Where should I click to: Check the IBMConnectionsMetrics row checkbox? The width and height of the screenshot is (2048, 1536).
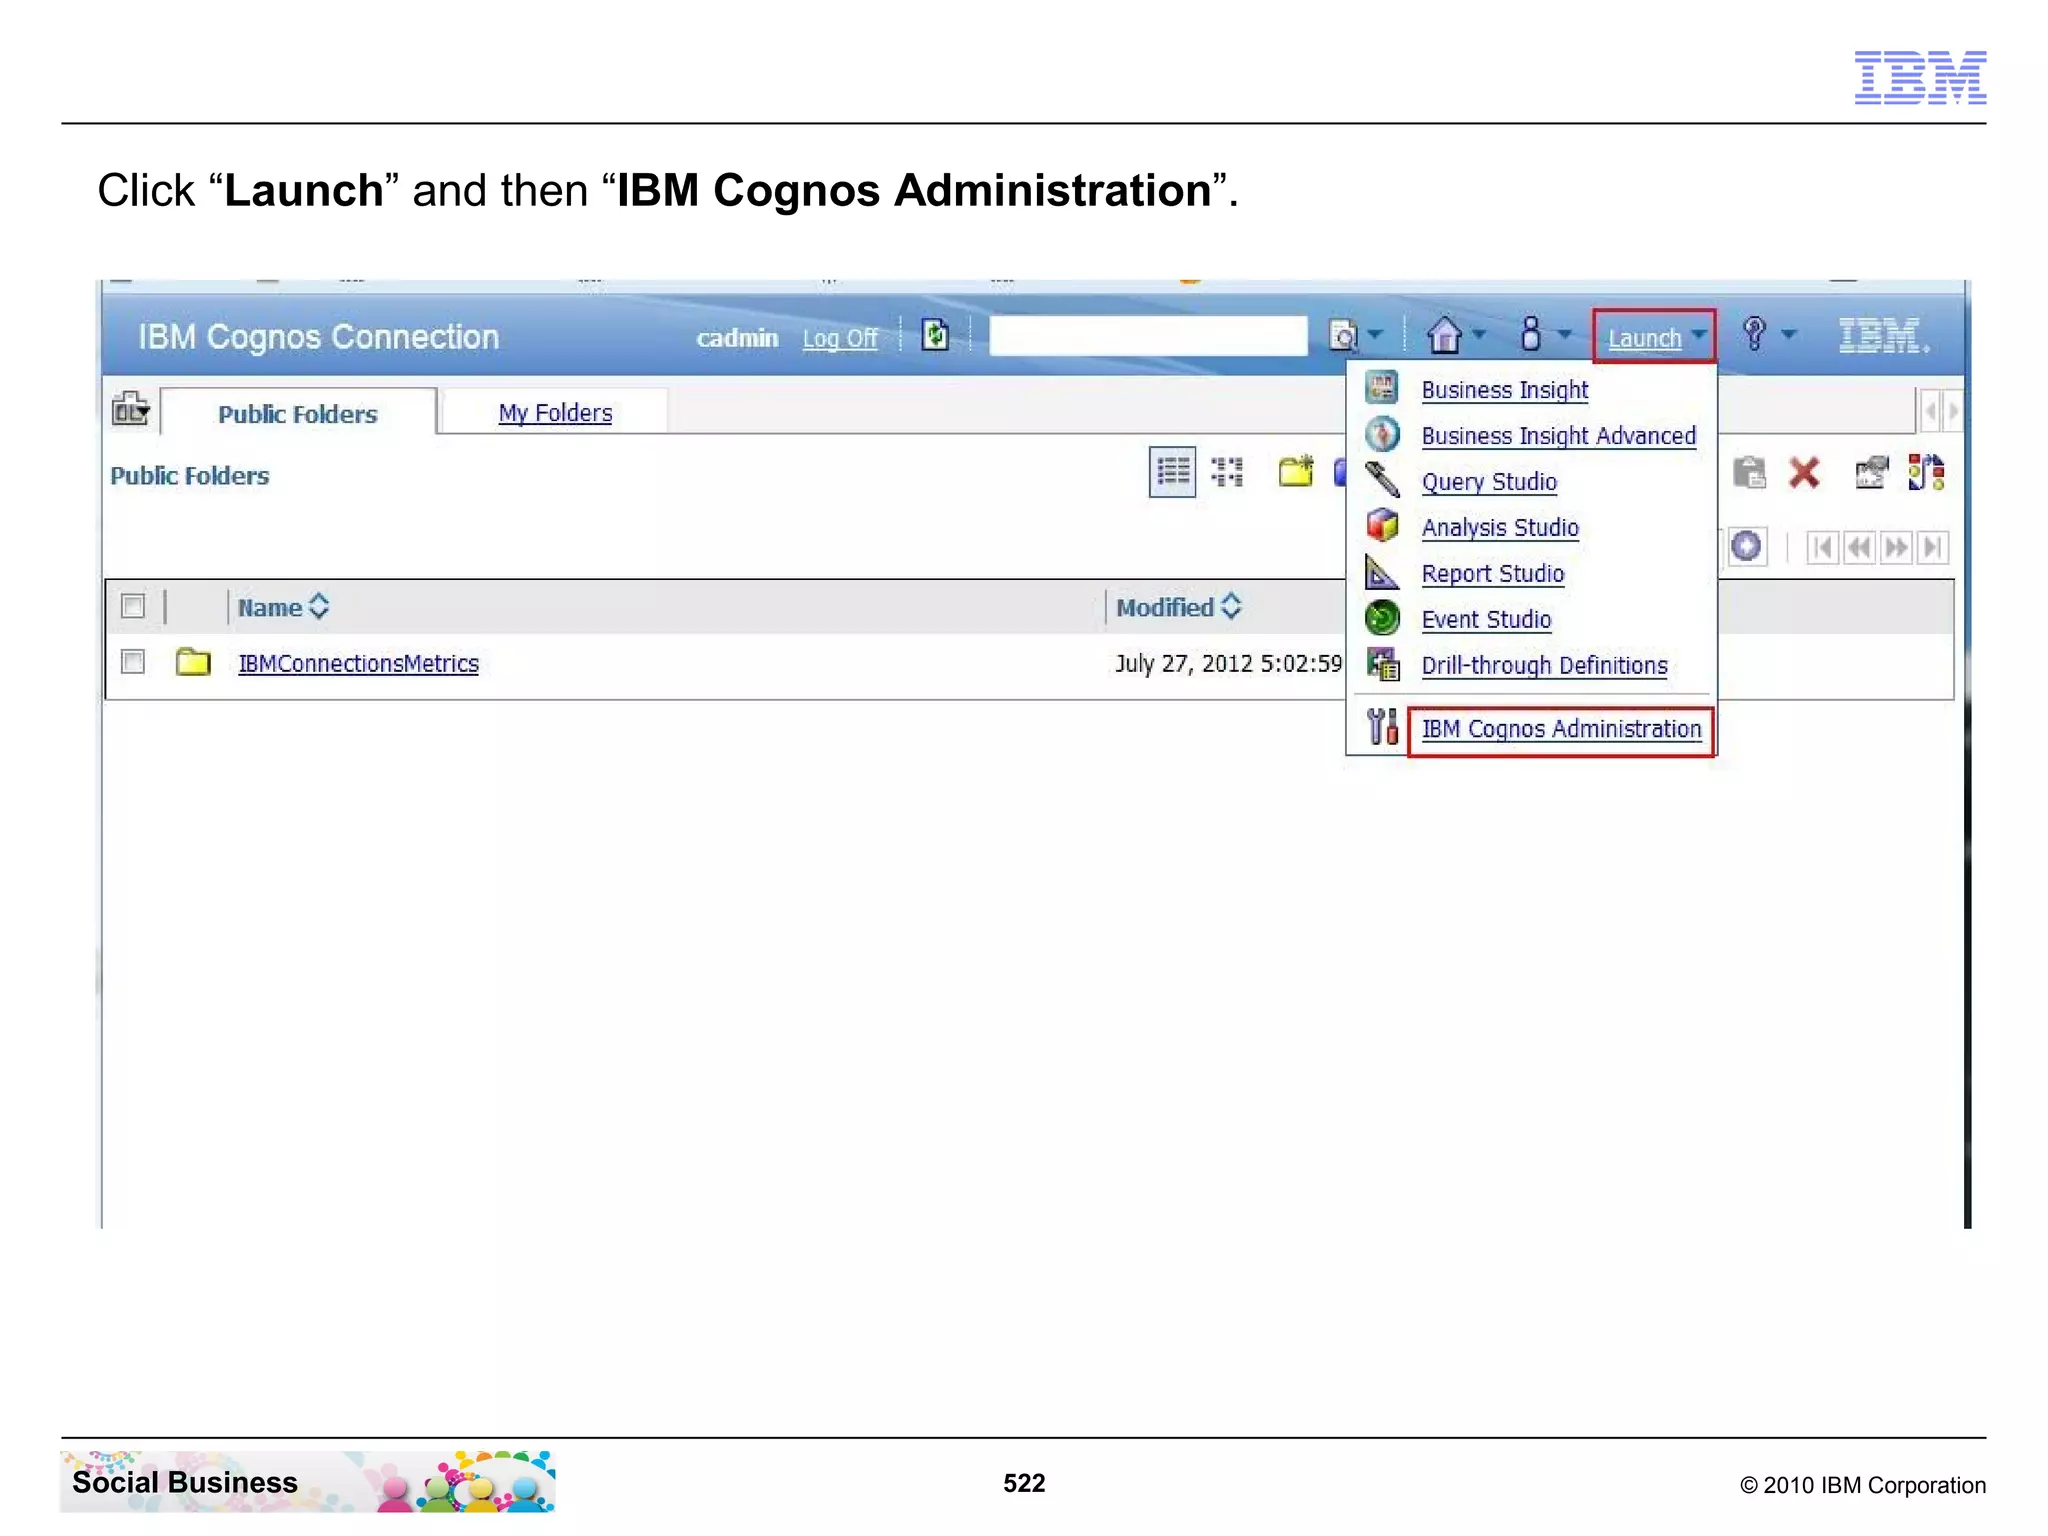tap(133, 662)
